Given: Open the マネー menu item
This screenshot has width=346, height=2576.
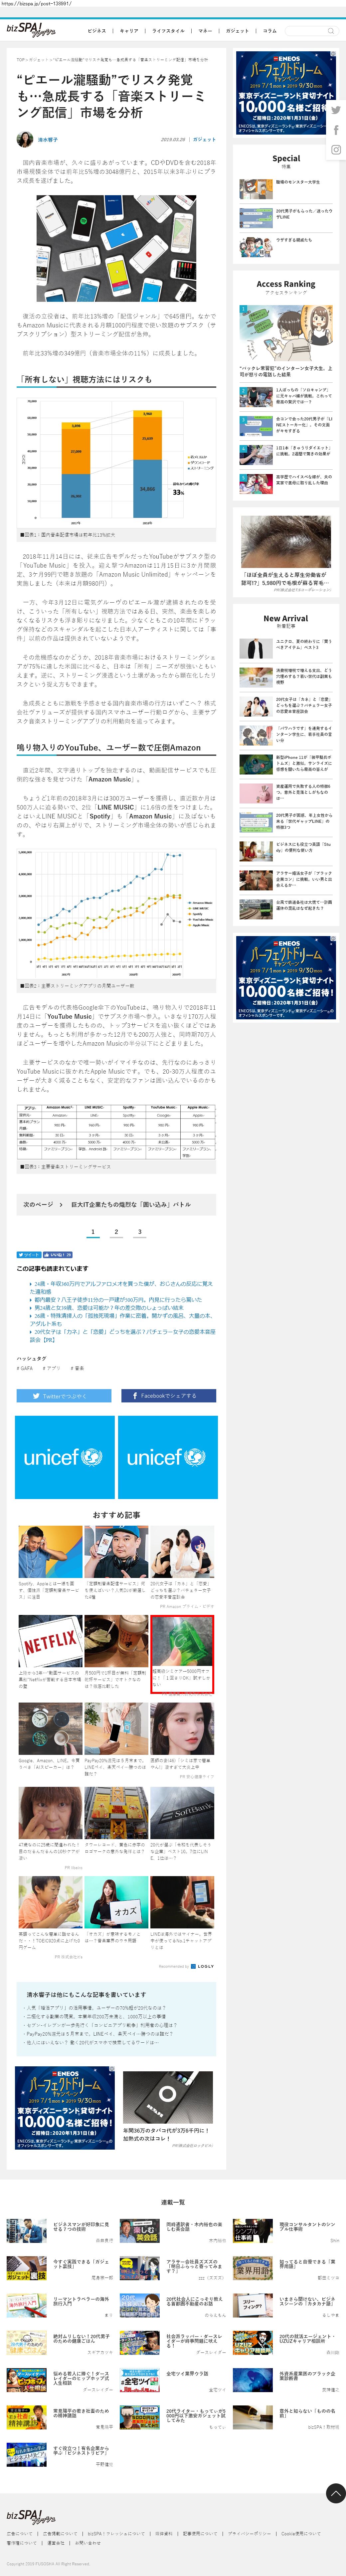Looking at the screenshot, I should tap(205, 31).
